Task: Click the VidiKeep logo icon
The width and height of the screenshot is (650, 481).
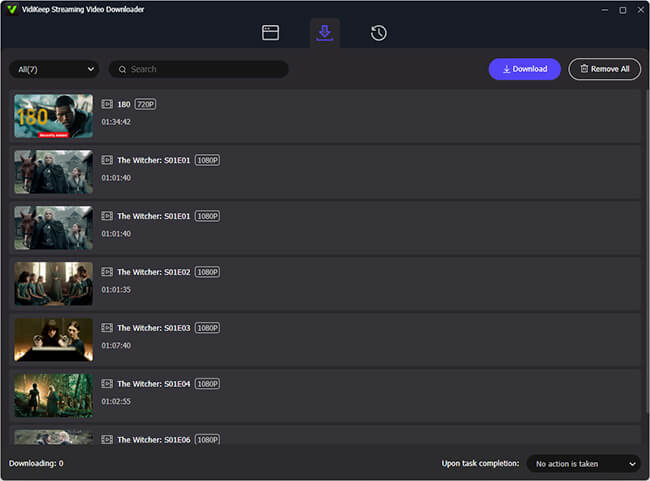Action: click(12, 9)
